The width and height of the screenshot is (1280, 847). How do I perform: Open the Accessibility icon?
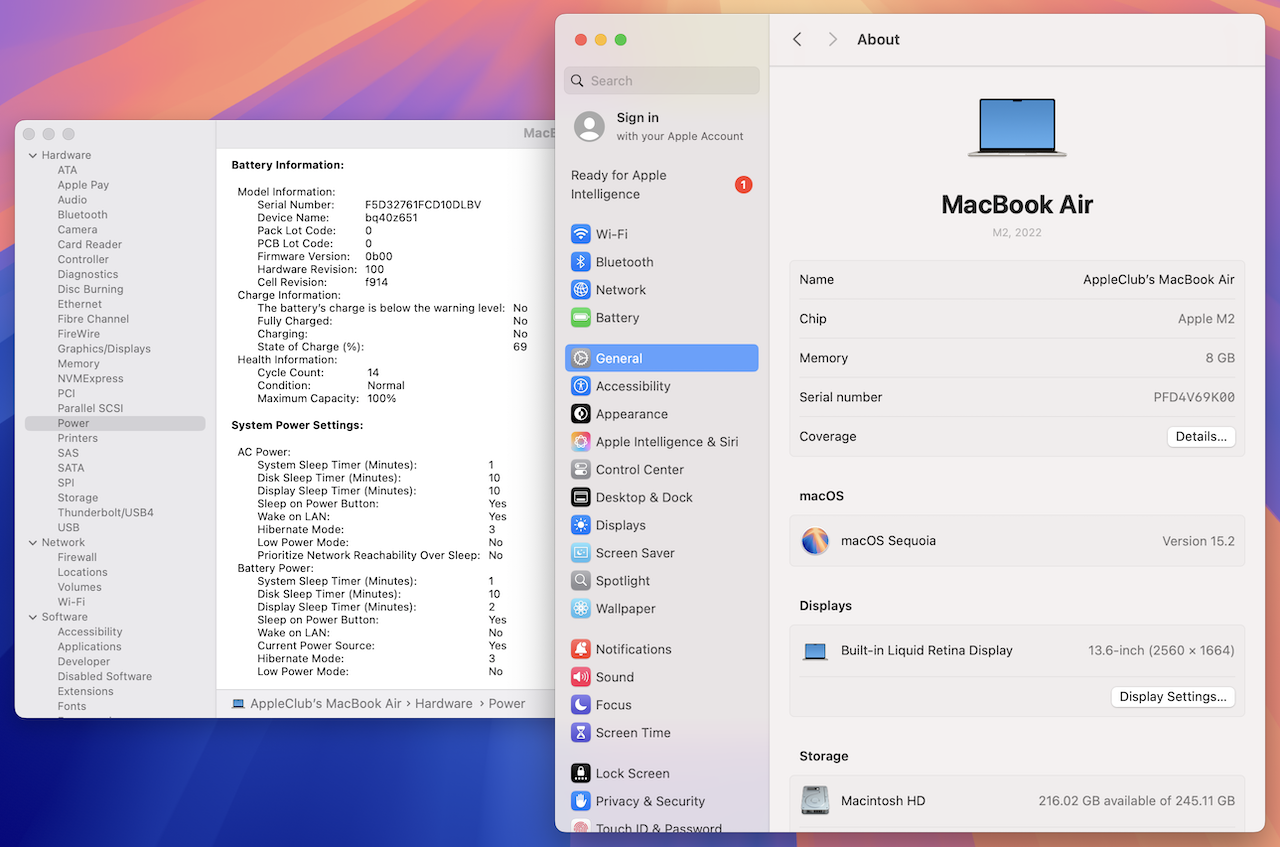point(581,386)
